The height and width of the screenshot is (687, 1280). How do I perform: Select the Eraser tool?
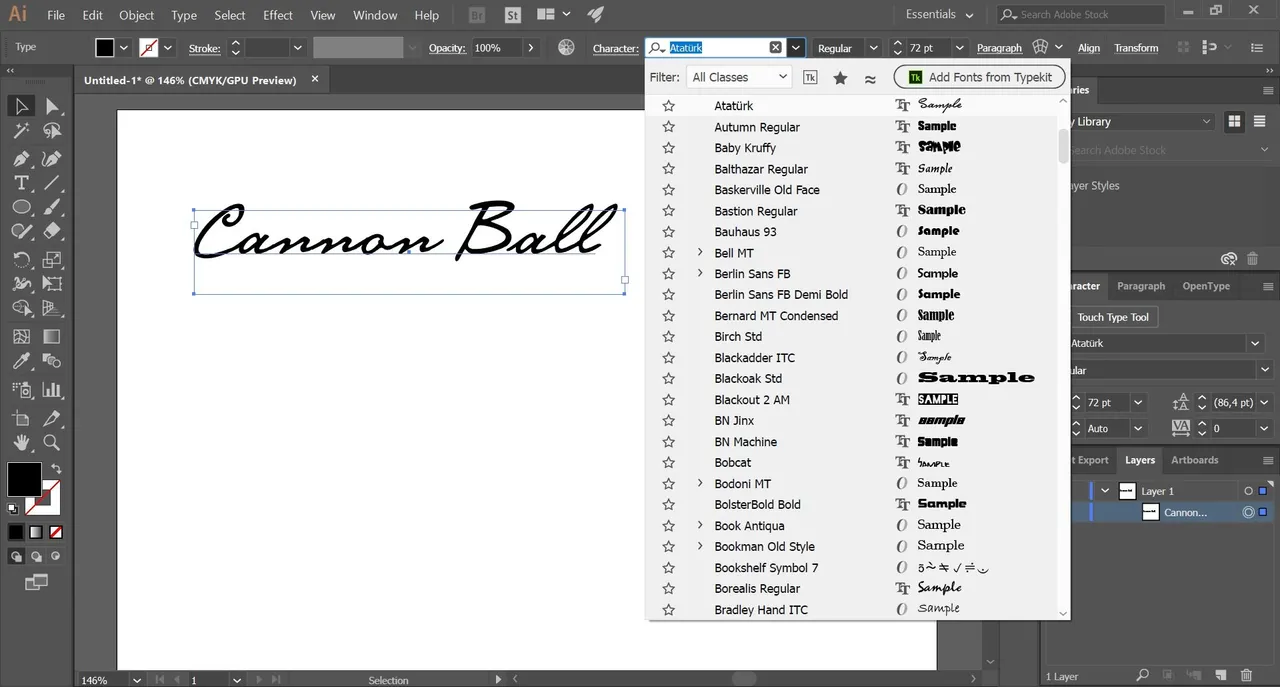[x=52, y=231]
